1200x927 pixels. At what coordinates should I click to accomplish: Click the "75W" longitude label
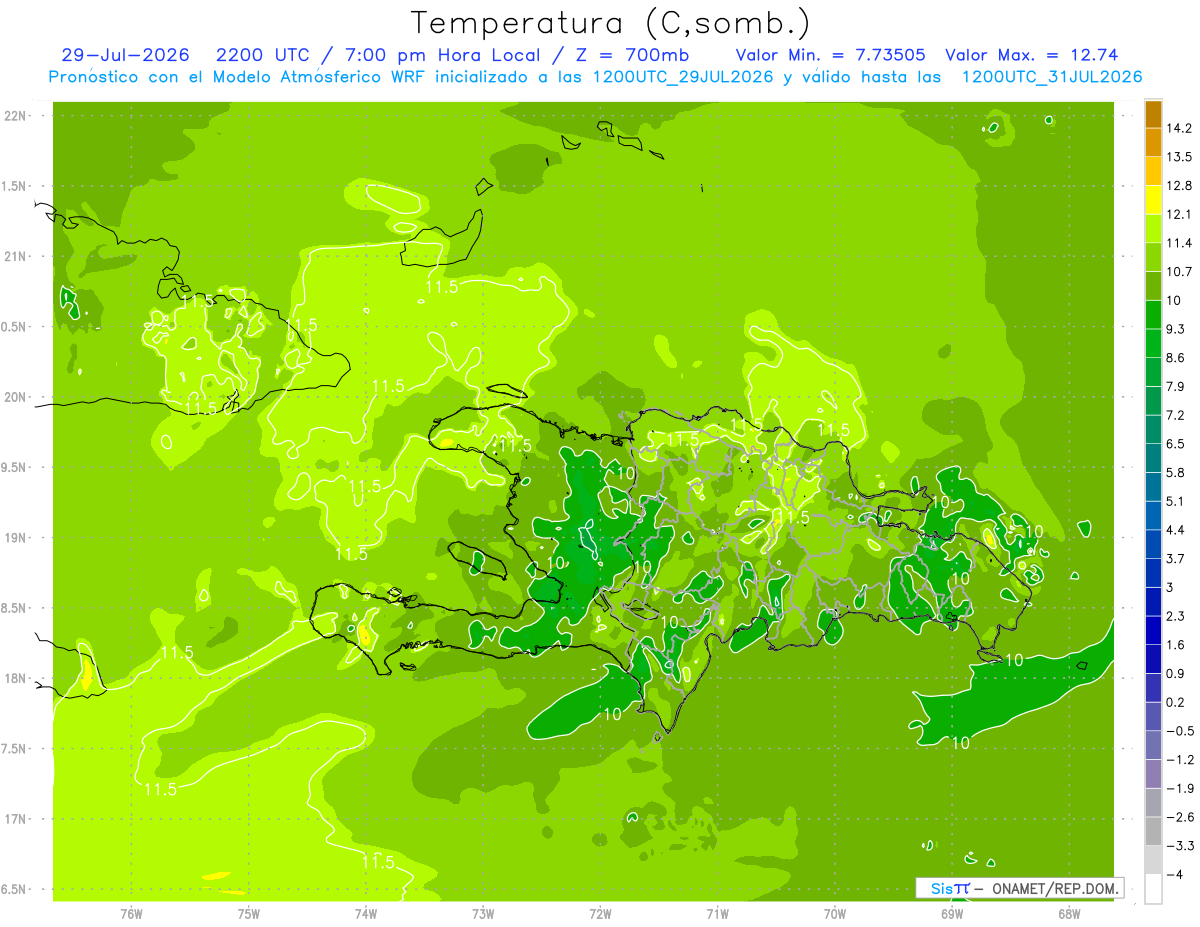[248, 913]
